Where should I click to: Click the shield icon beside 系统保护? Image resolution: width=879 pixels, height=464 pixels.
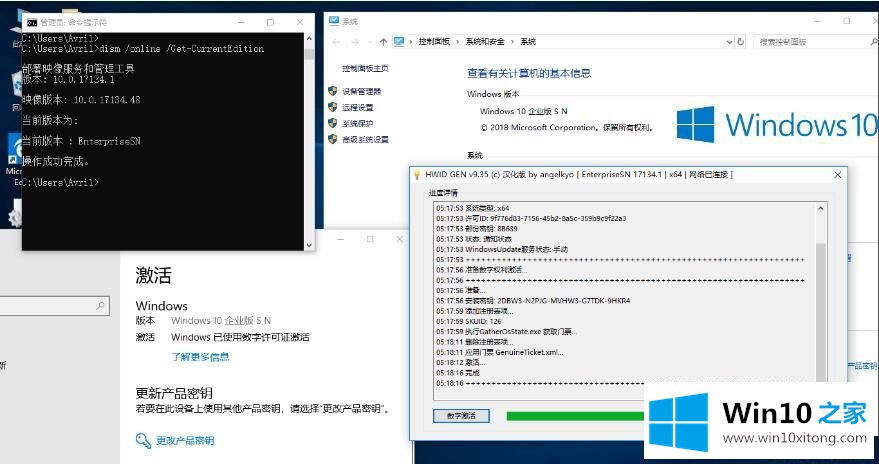(332, 123)
